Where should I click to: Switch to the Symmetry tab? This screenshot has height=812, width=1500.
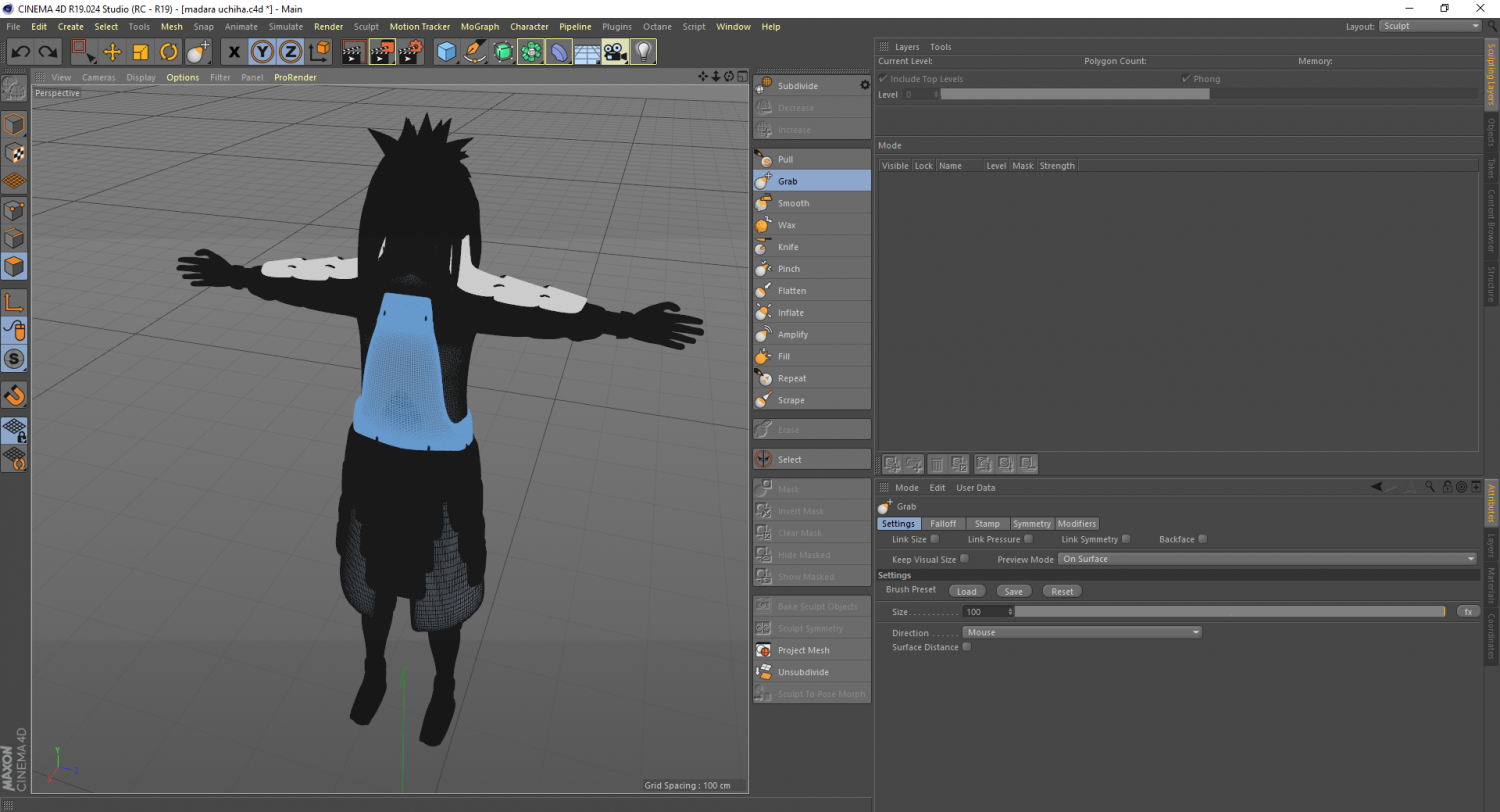pyautogui.click(x=1031, y=524)
